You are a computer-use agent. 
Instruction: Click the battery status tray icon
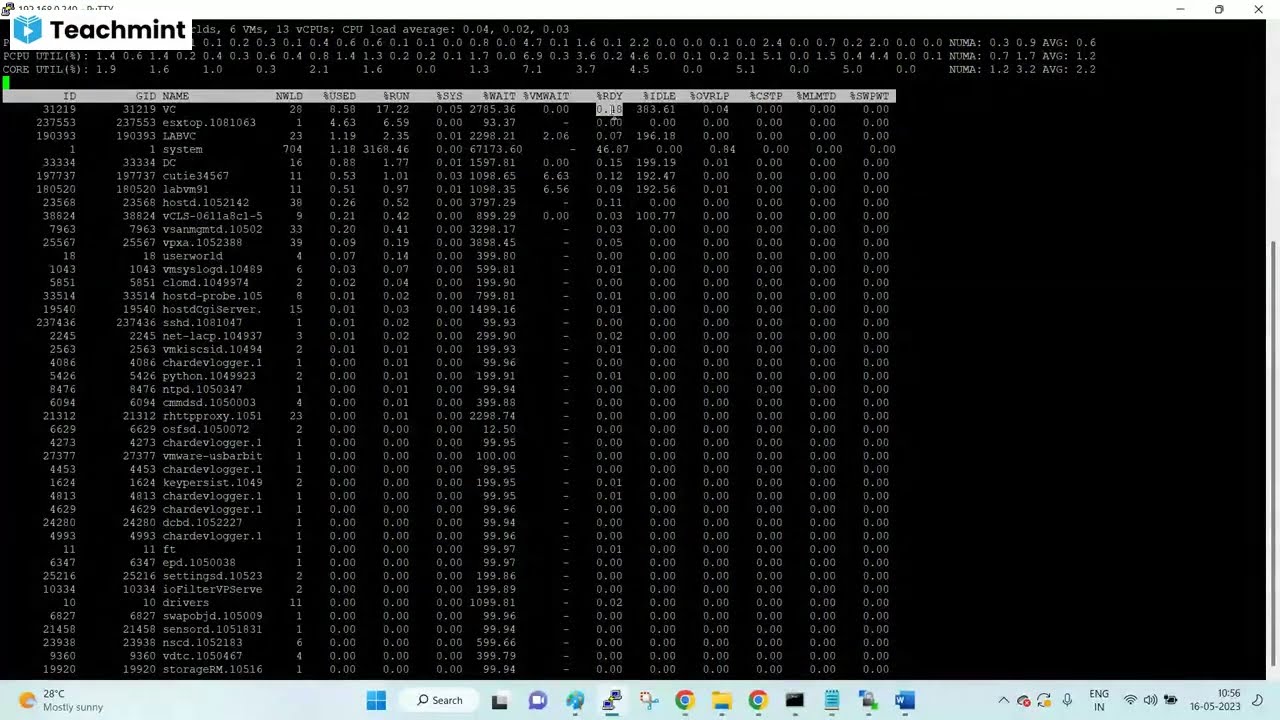pos(1171,701)
